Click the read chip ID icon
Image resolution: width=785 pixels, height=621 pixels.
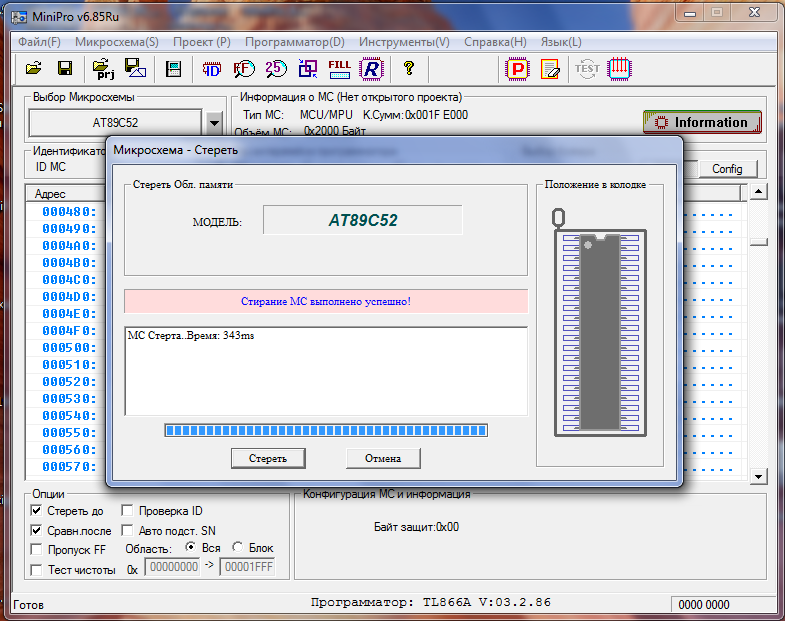click(212, 69)
